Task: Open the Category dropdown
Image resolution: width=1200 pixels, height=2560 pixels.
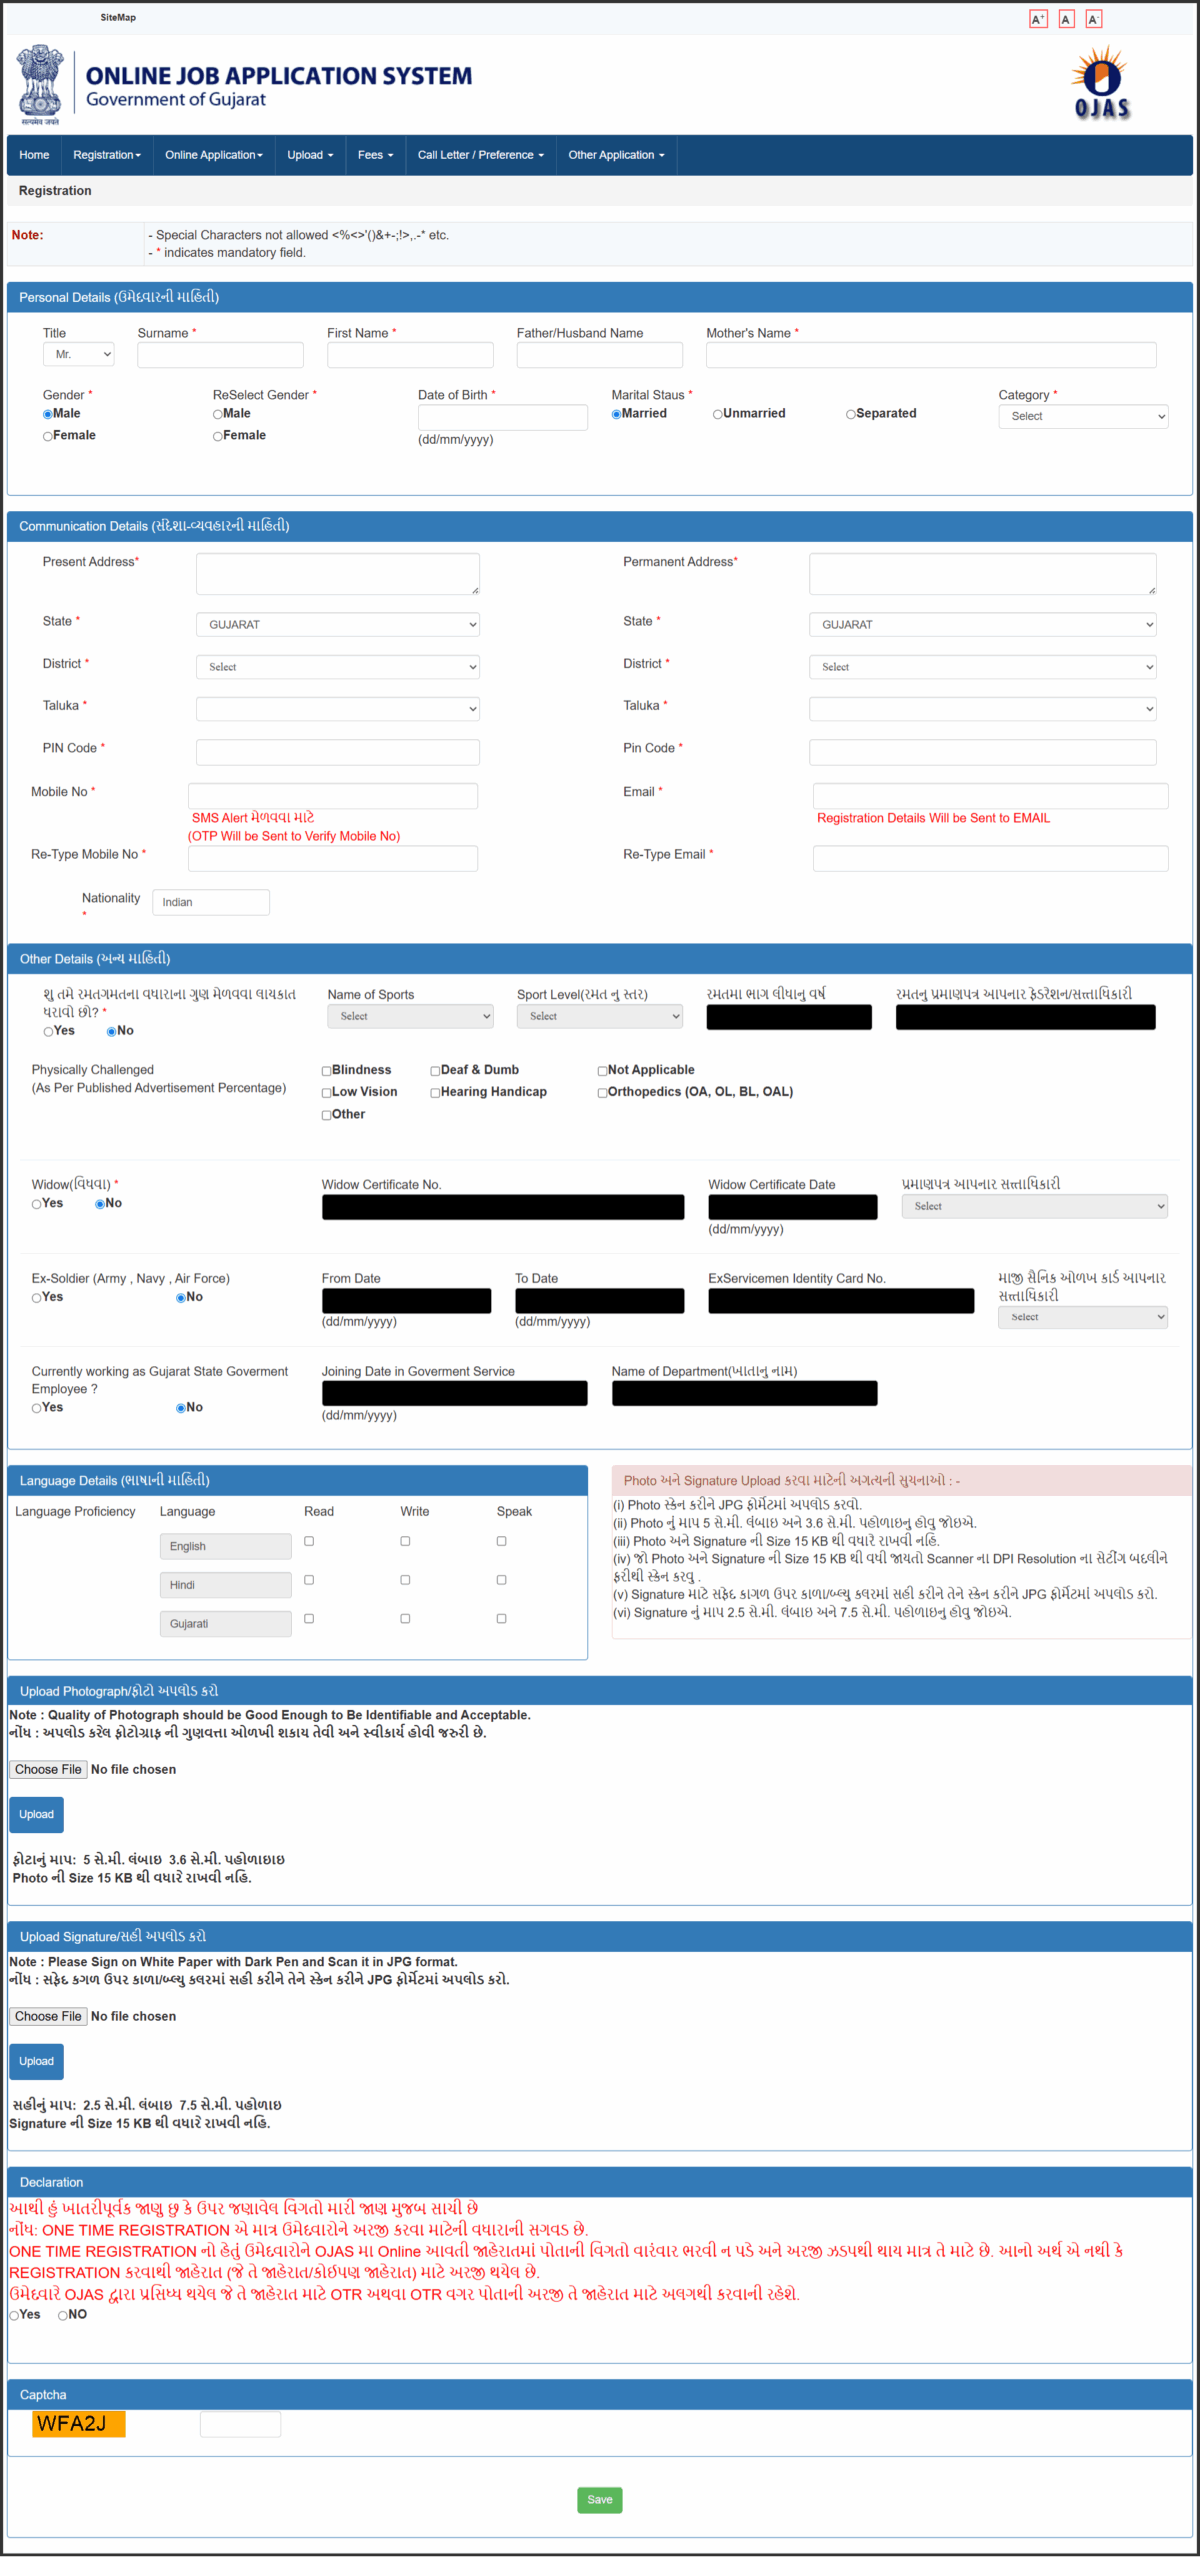Action: pos(1083,416)
